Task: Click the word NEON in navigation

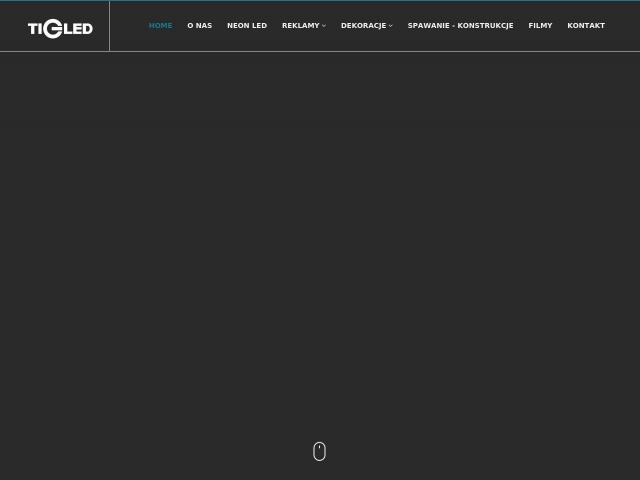Action: tap(235, 25)
